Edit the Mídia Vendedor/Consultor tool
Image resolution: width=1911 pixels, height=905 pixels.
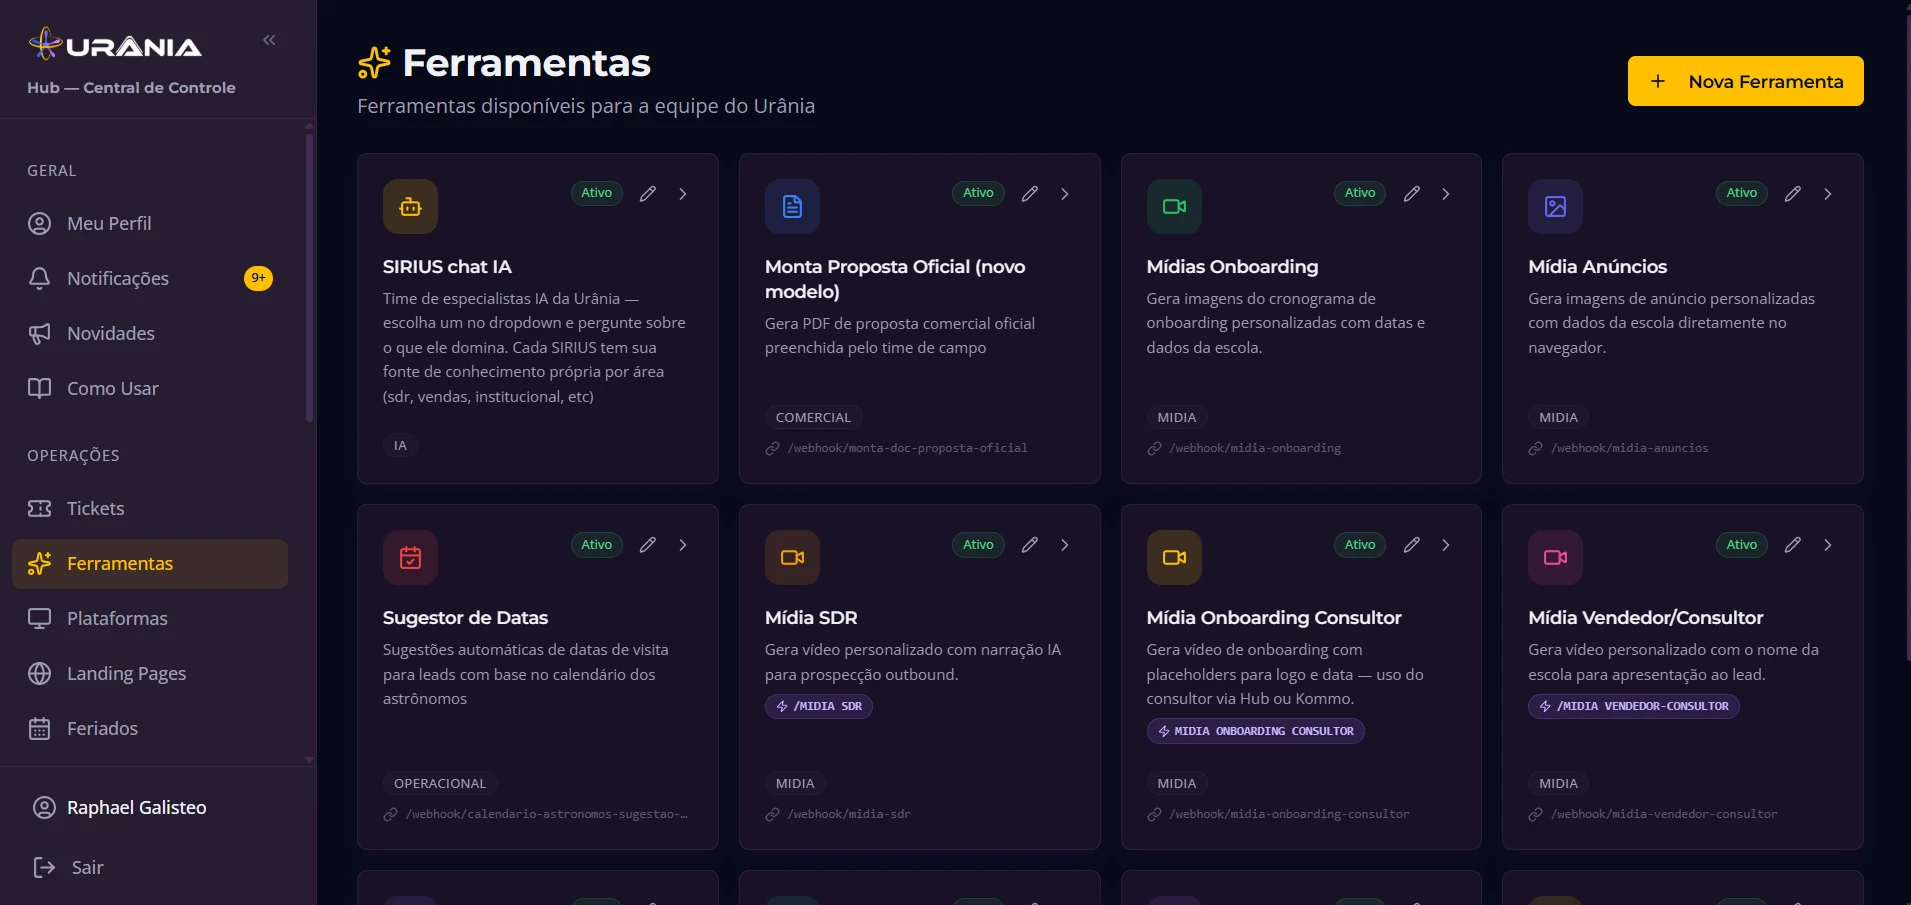(x=1793, y=545)
